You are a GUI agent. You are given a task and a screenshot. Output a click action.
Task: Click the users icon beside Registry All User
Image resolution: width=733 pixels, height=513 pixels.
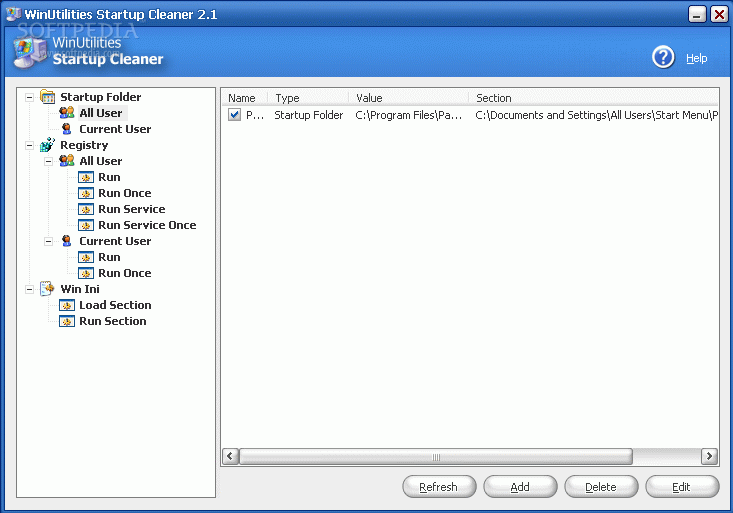67,161
